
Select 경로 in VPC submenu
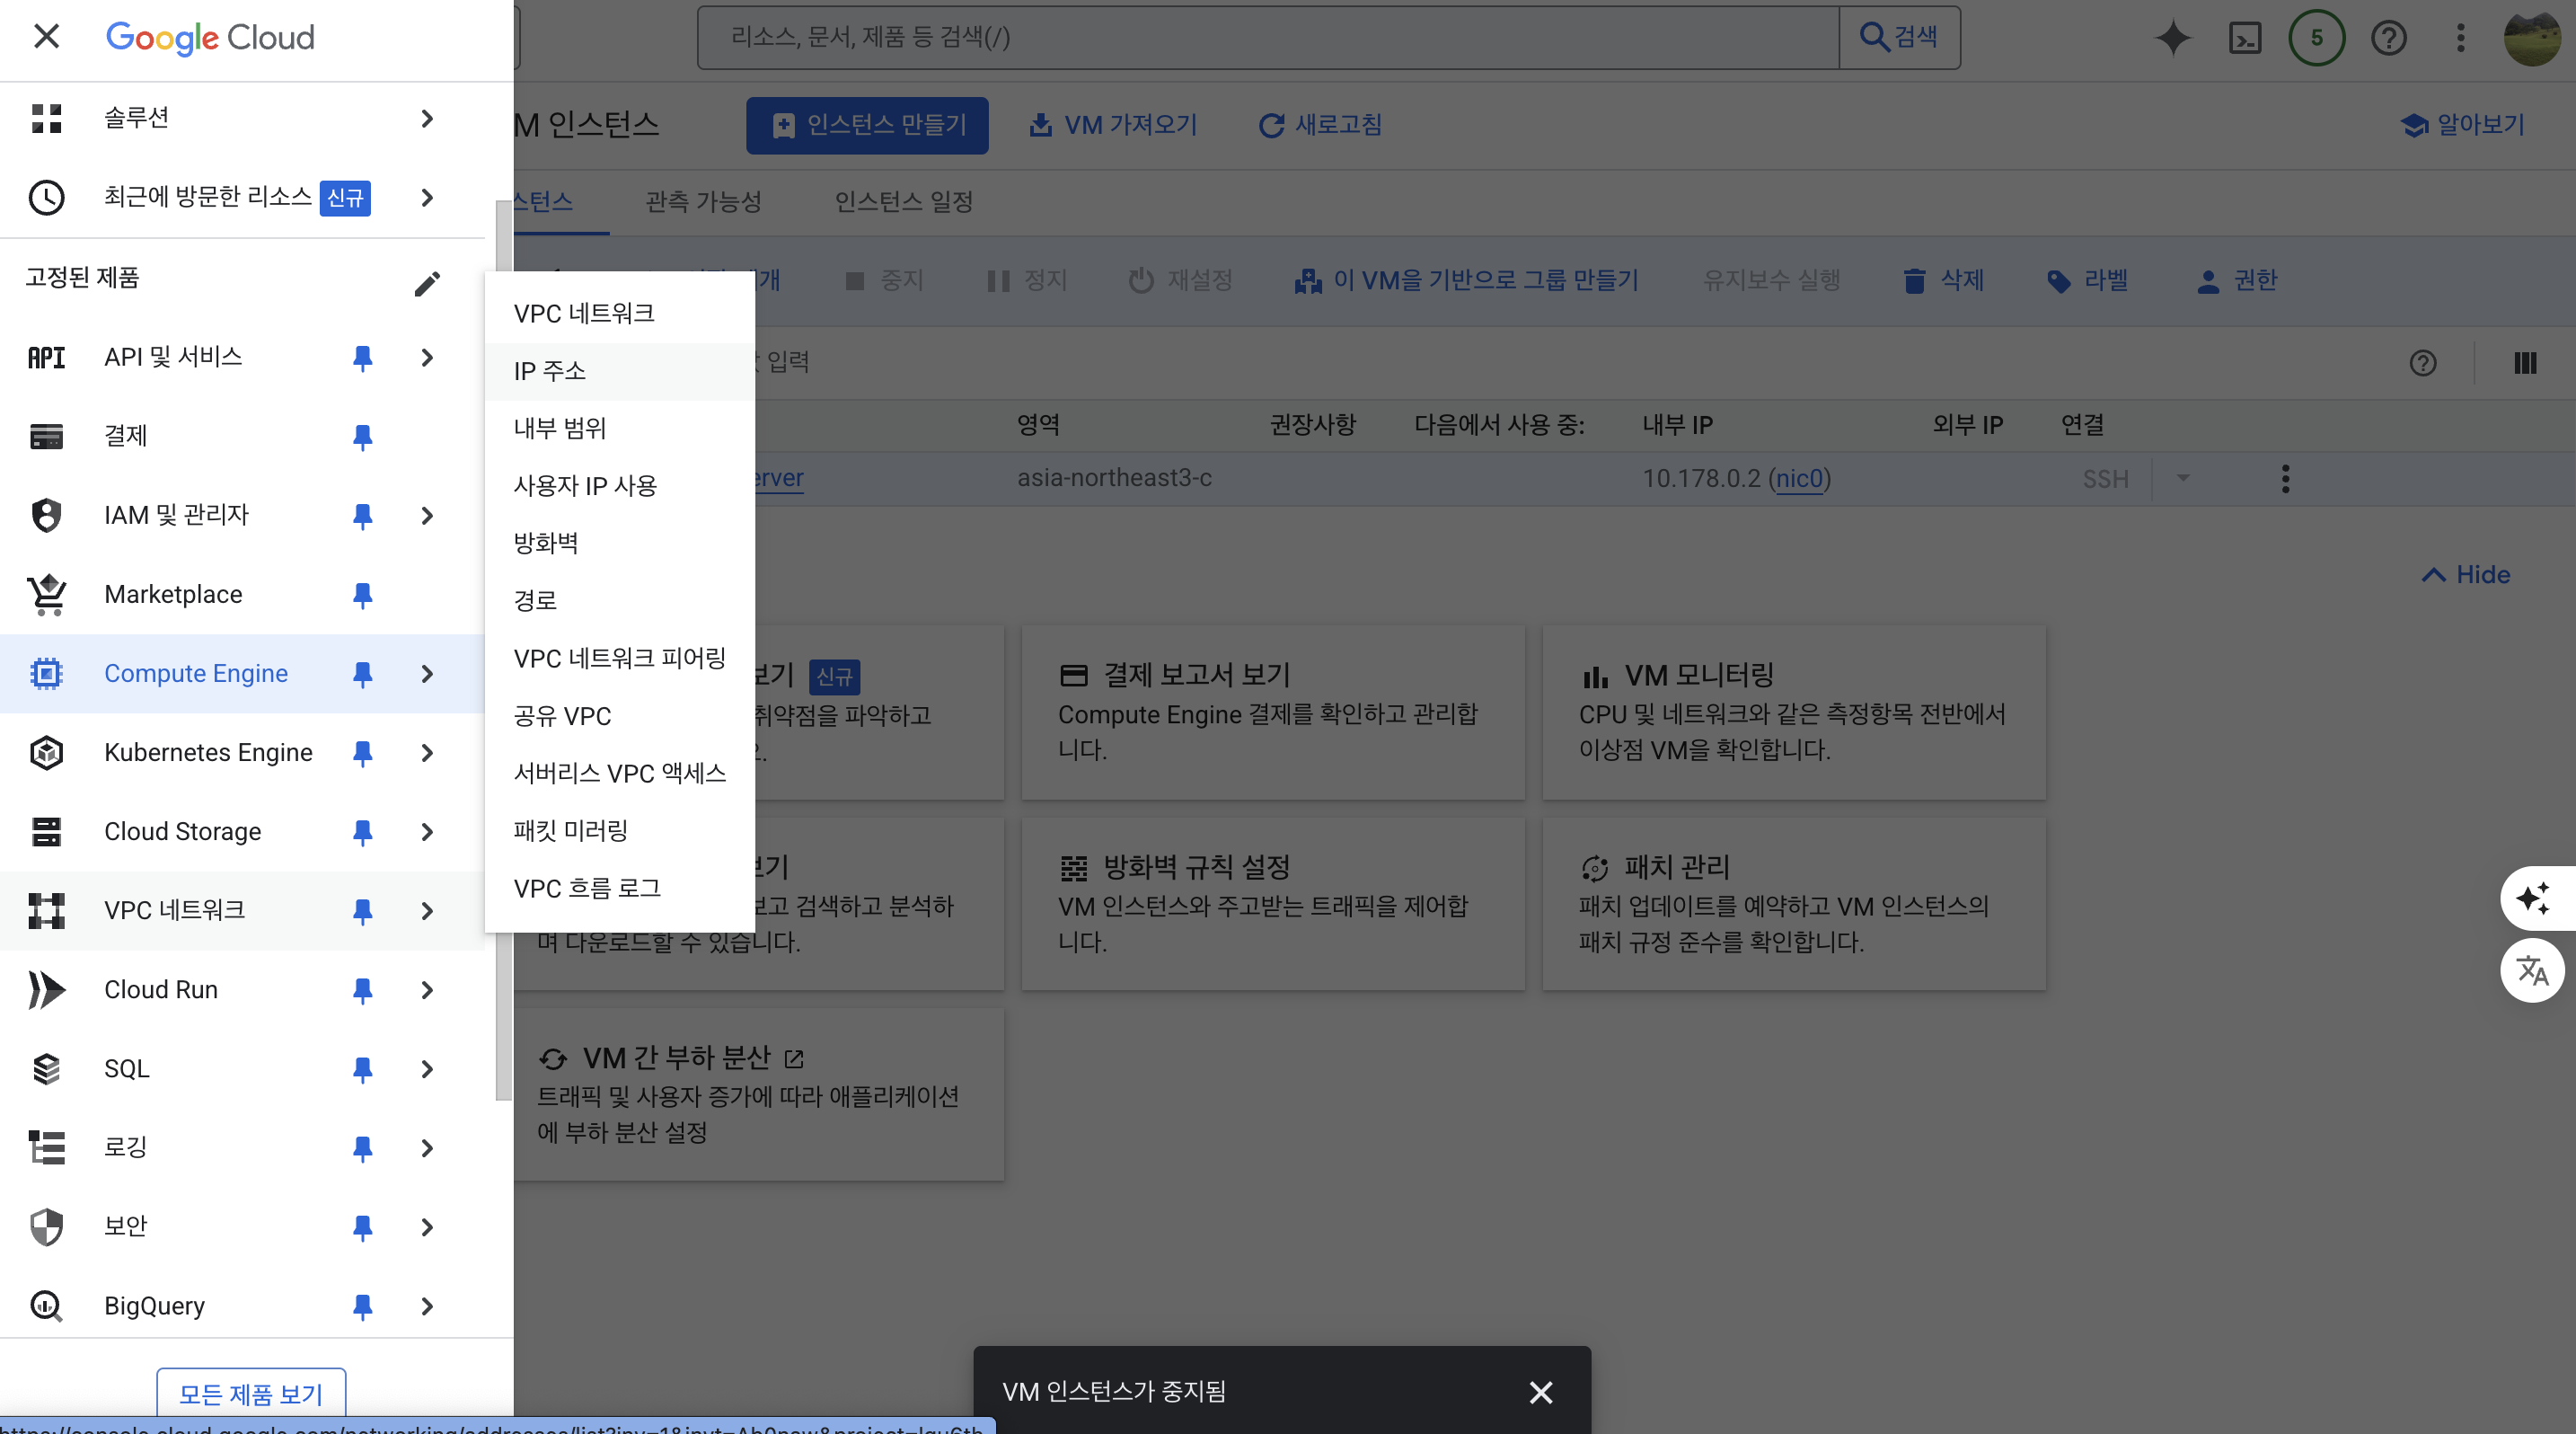point(619,600)
